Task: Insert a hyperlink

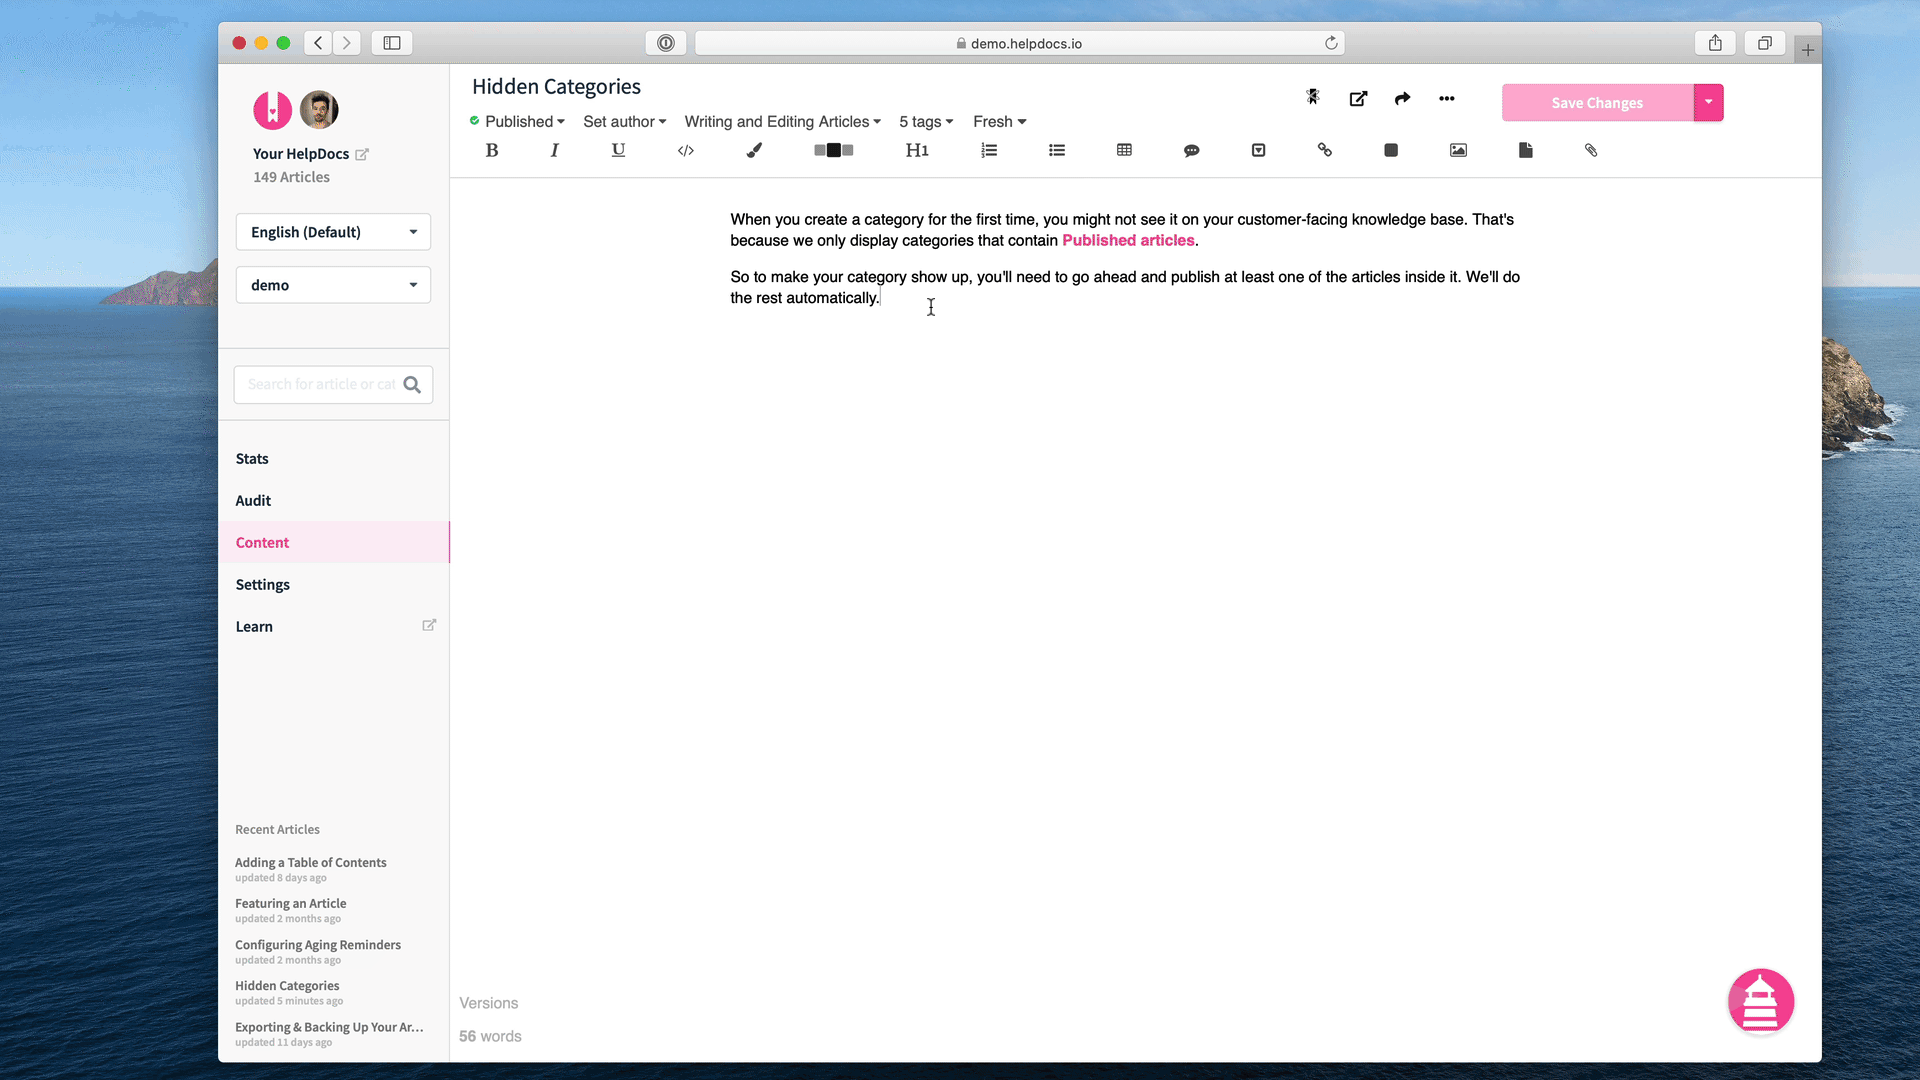Action: [x=1325, y=150]
